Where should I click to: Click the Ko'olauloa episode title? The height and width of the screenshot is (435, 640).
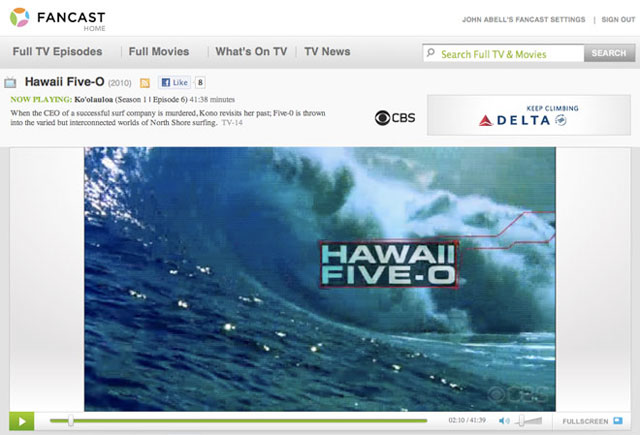click(x=93, y=100)
